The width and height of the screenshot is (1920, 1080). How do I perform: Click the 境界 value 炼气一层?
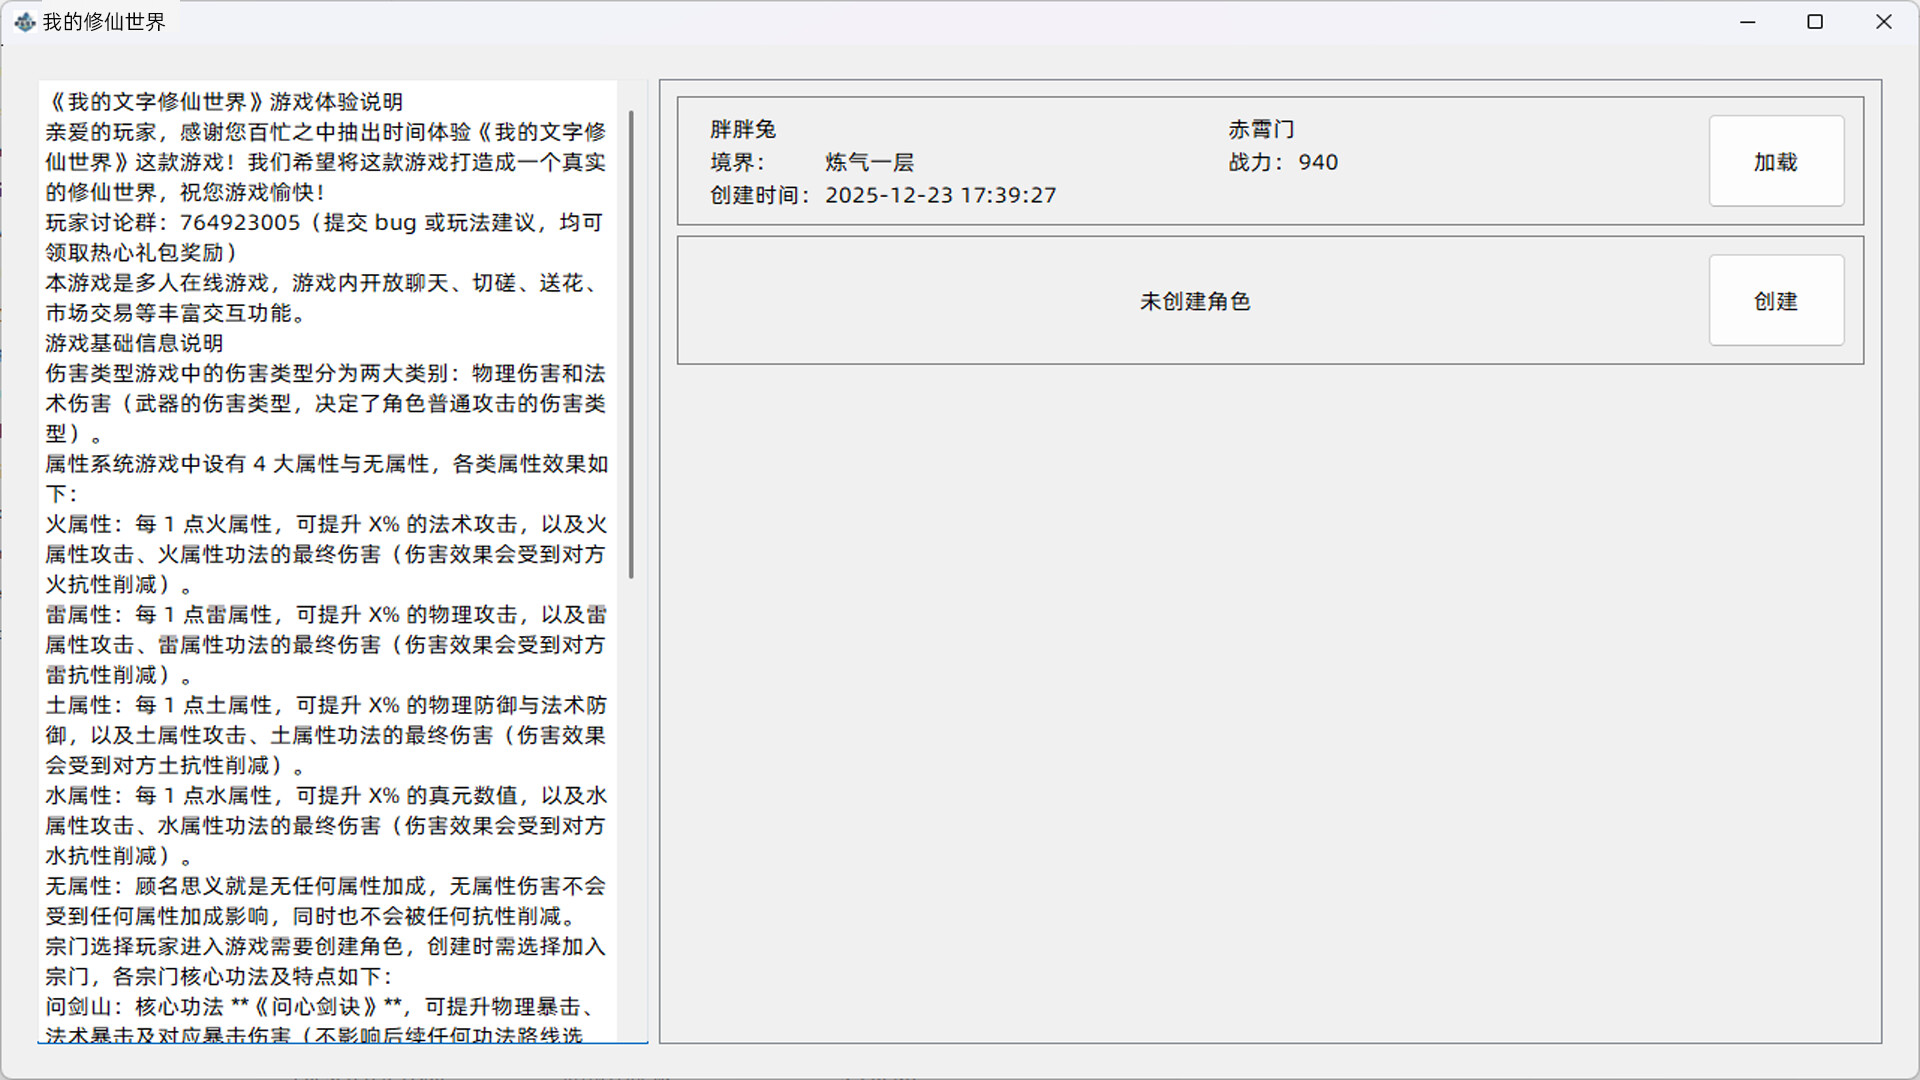point(872,162)
